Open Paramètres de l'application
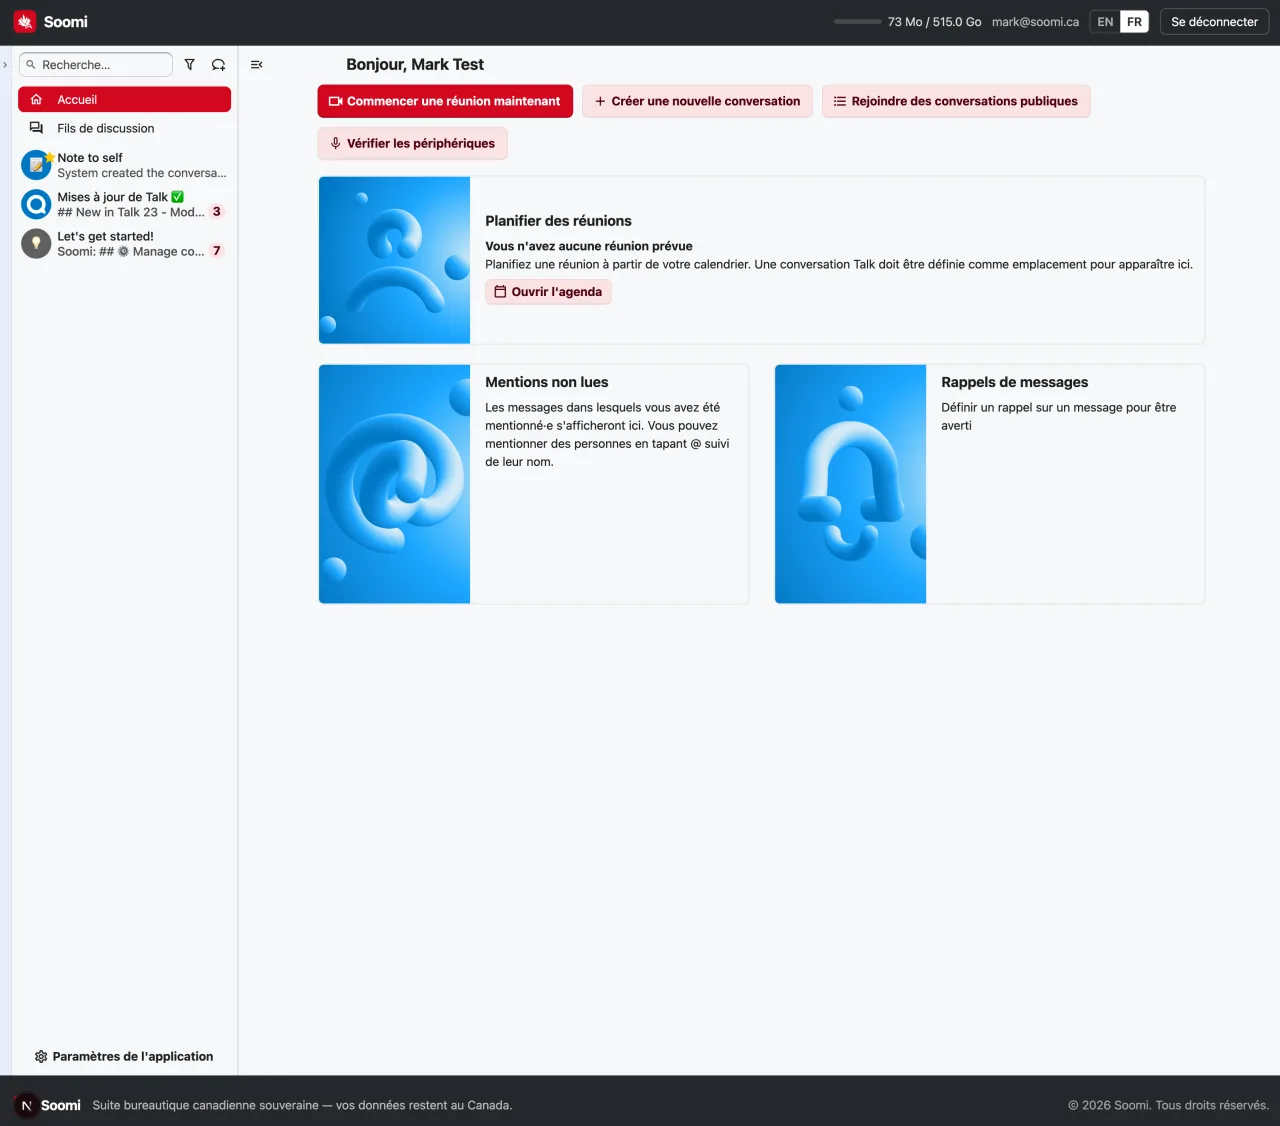This screenshot has height=1126, width=1280. (124, 1056)
